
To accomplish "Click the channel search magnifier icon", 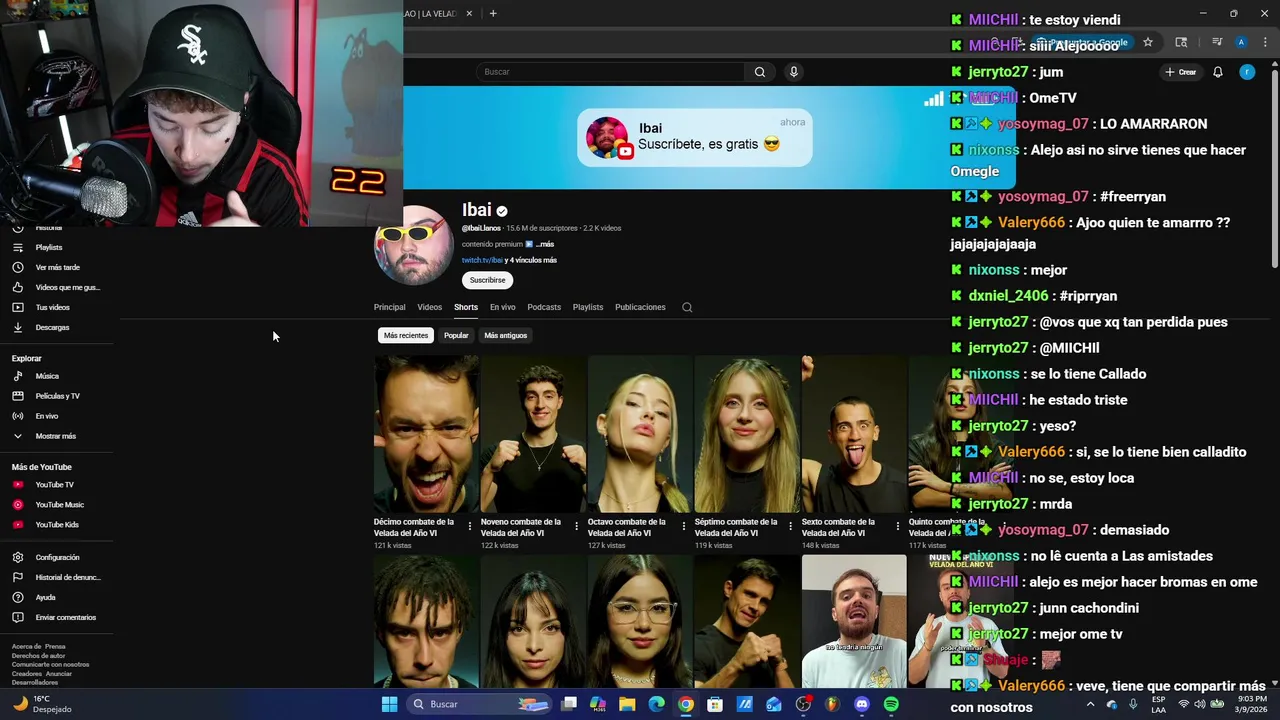I will pos(687,307).
